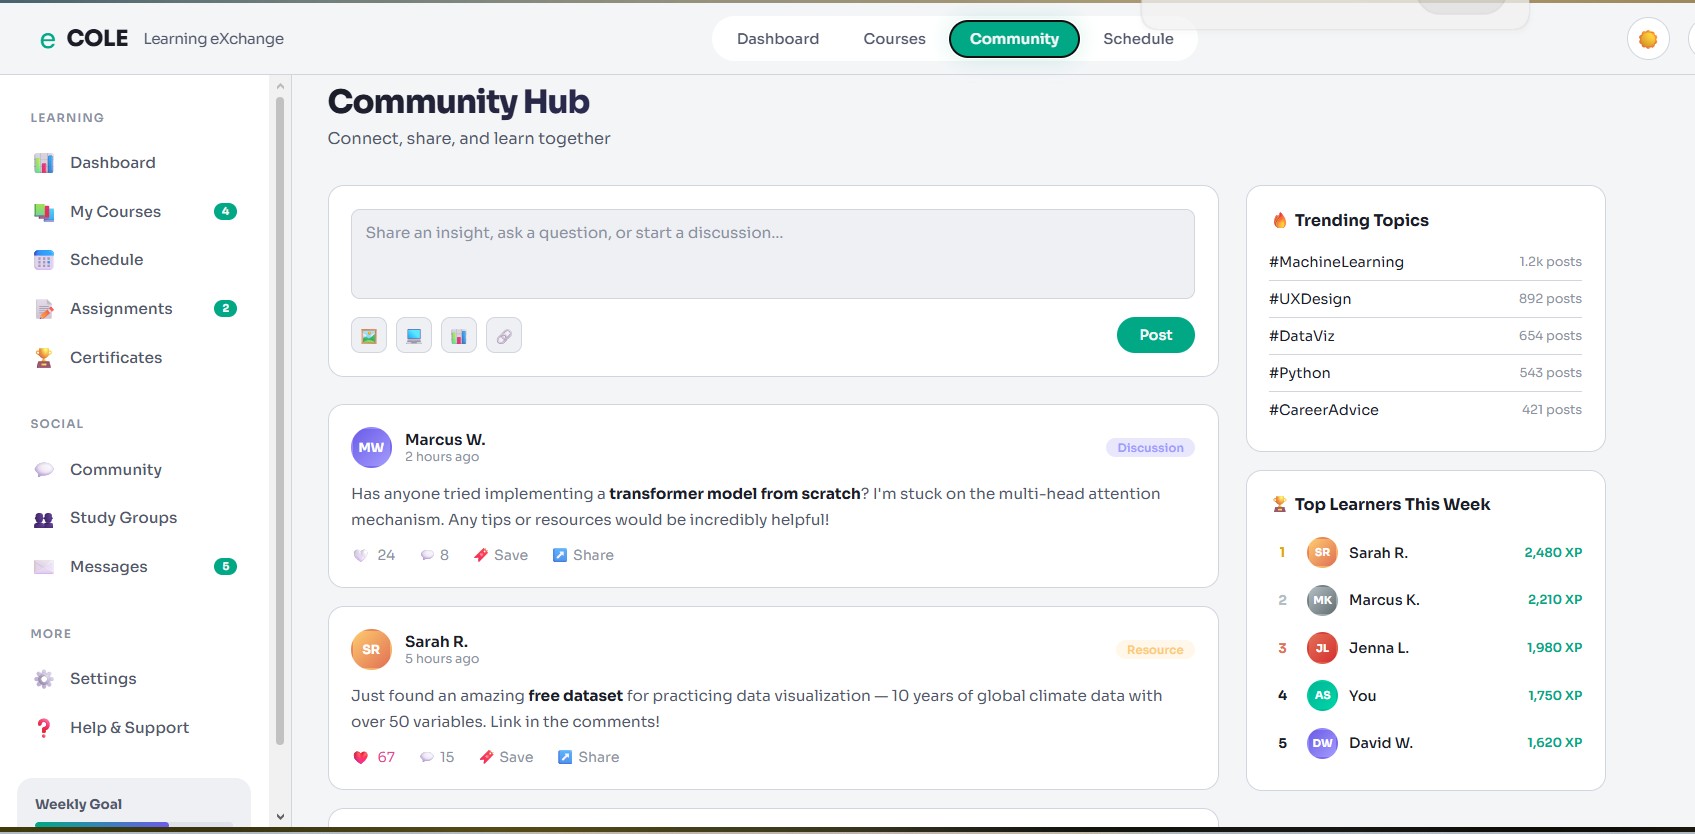The width and height of the screenshot is (1695, 834).
Task: Open Sarah R. in Top Learners
Action: pos(1425,553)
